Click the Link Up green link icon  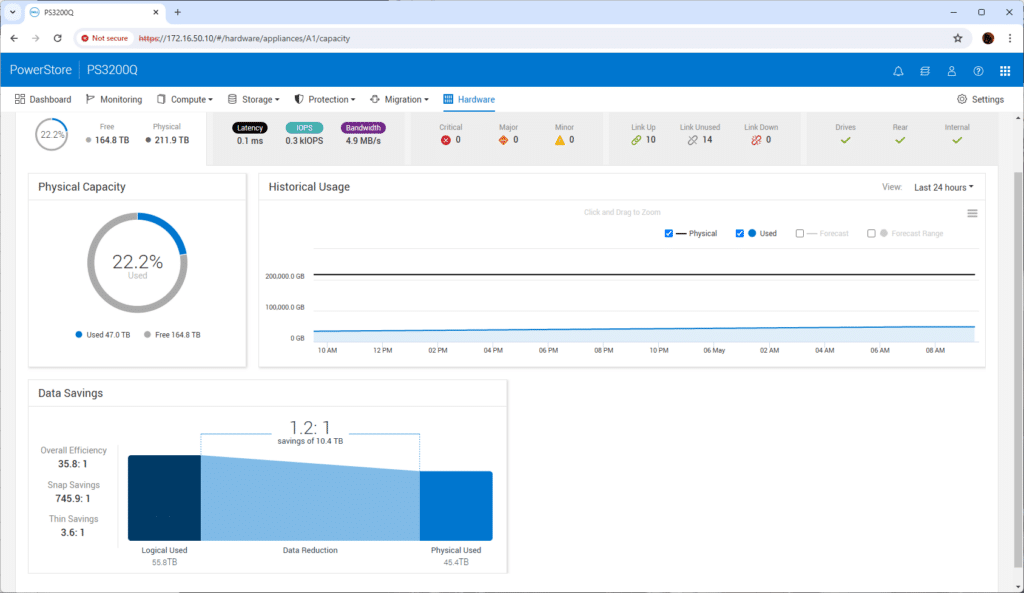point(636,140)
